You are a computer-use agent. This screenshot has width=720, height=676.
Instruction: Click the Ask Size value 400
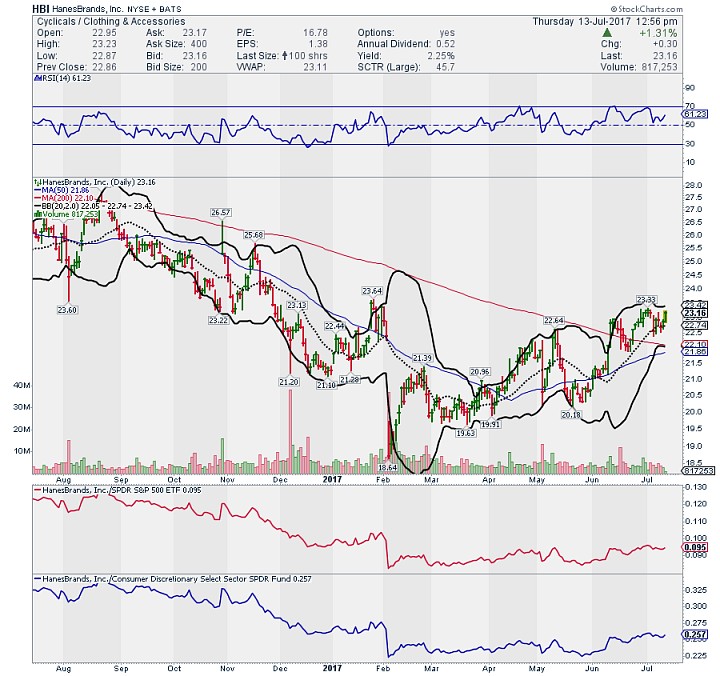tap(198, 44)
